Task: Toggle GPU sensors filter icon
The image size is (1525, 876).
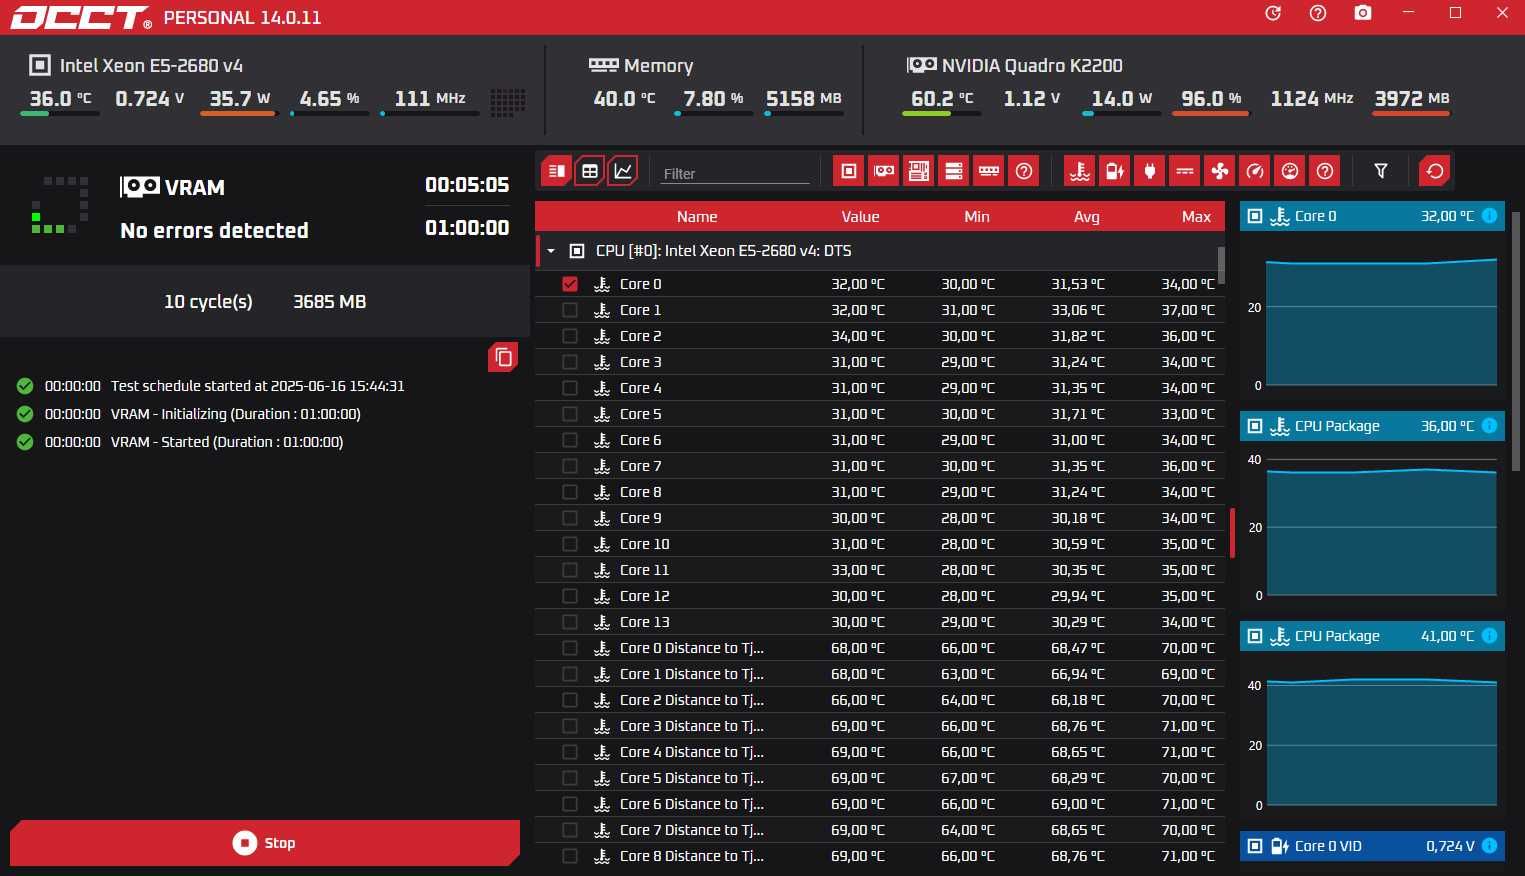Action: tap(884, 171)
